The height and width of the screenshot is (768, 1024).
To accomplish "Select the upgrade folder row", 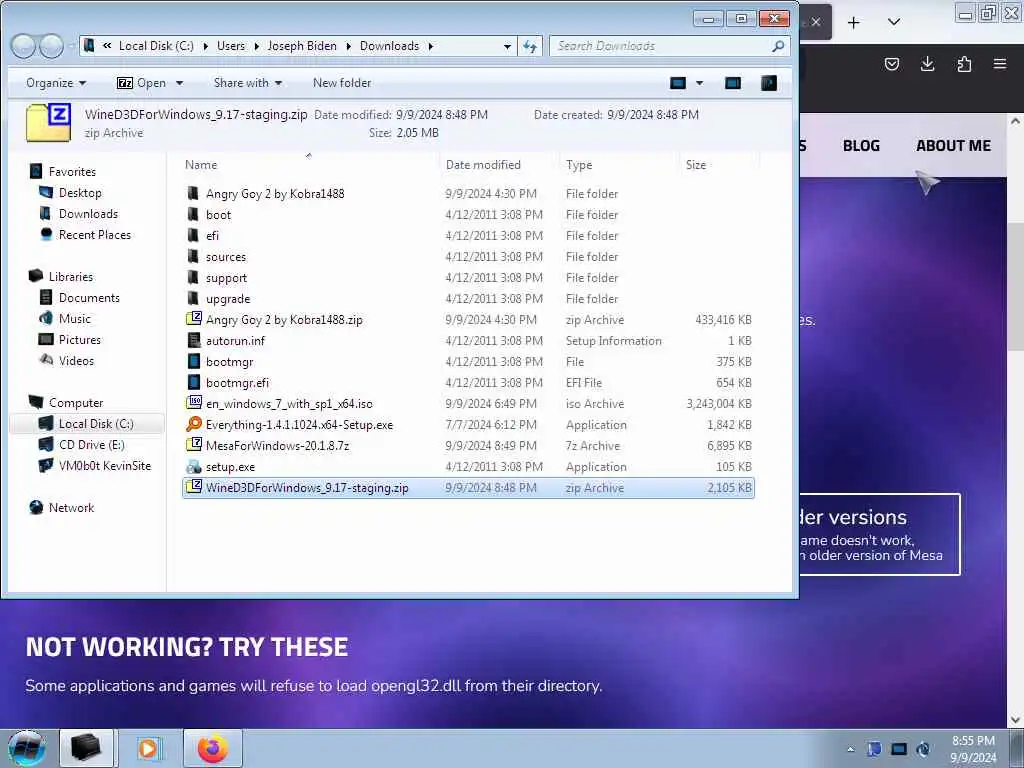I will coord(468,298).
